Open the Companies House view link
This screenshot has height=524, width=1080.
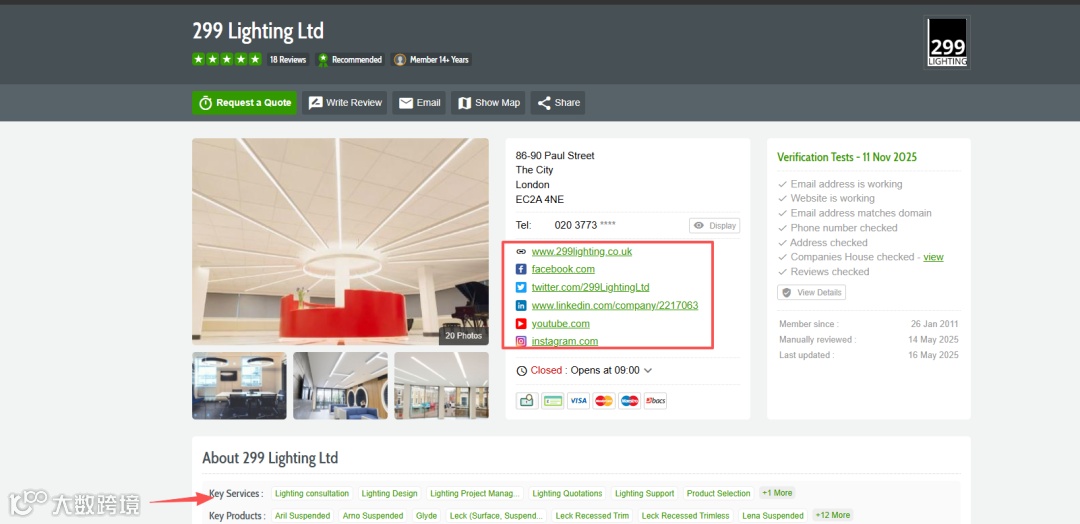[933, 257]
